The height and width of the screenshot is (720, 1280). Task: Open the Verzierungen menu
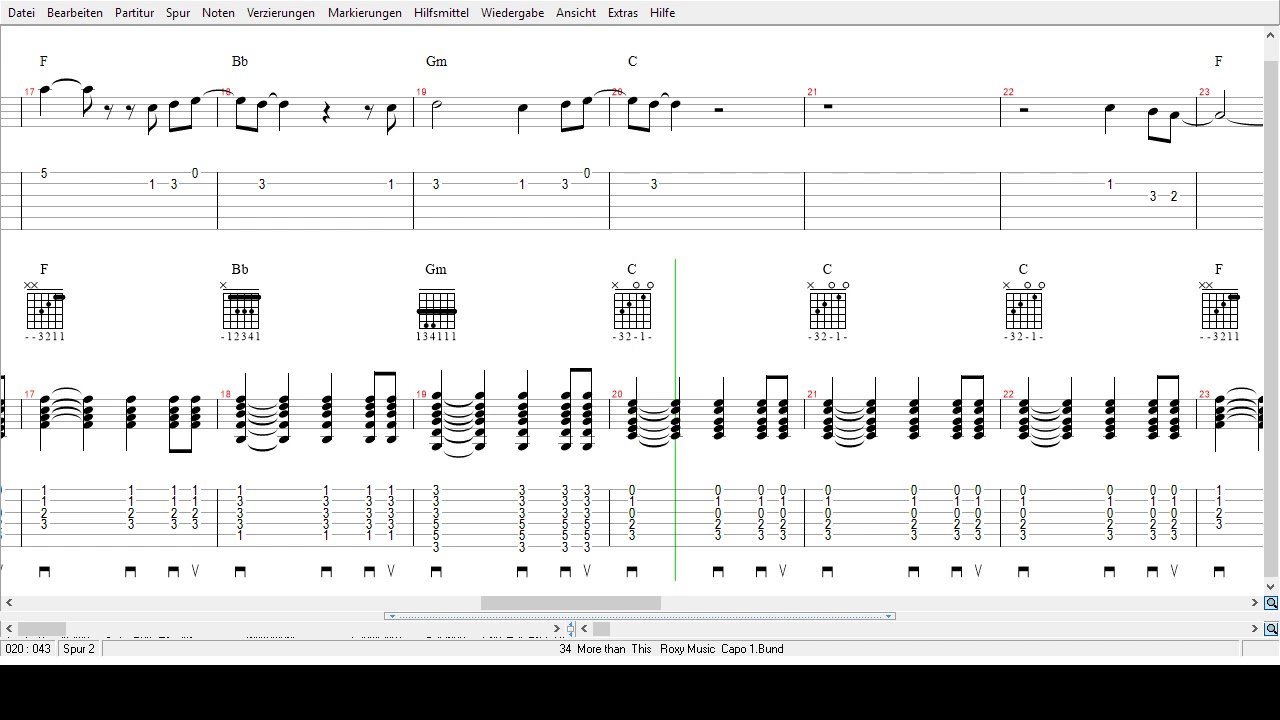point(281,13)
